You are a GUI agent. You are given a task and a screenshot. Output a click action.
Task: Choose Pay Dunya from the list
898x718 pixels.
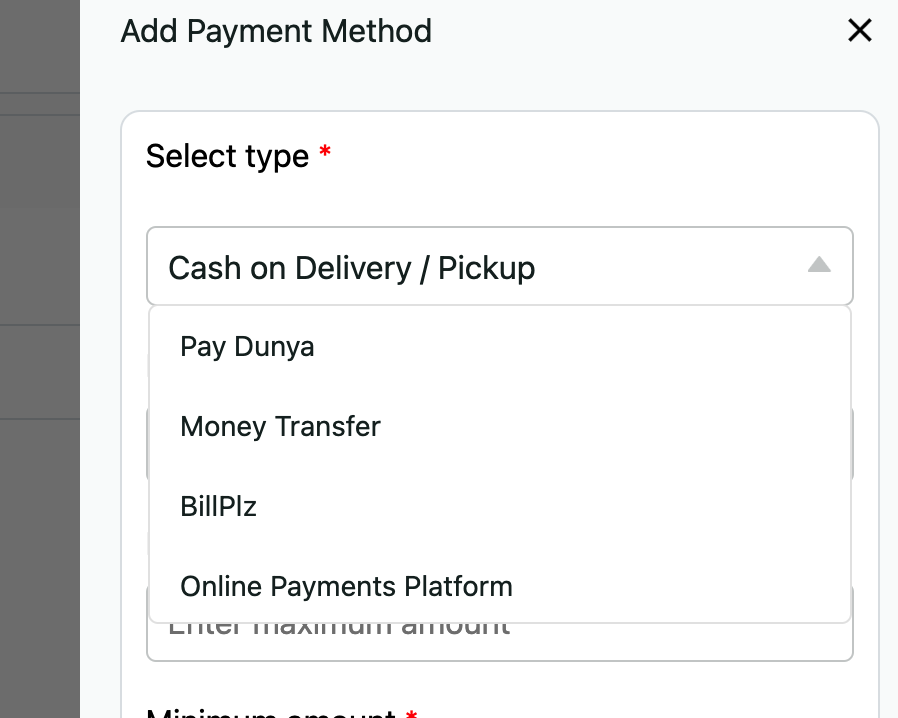[x=247, y=347]
